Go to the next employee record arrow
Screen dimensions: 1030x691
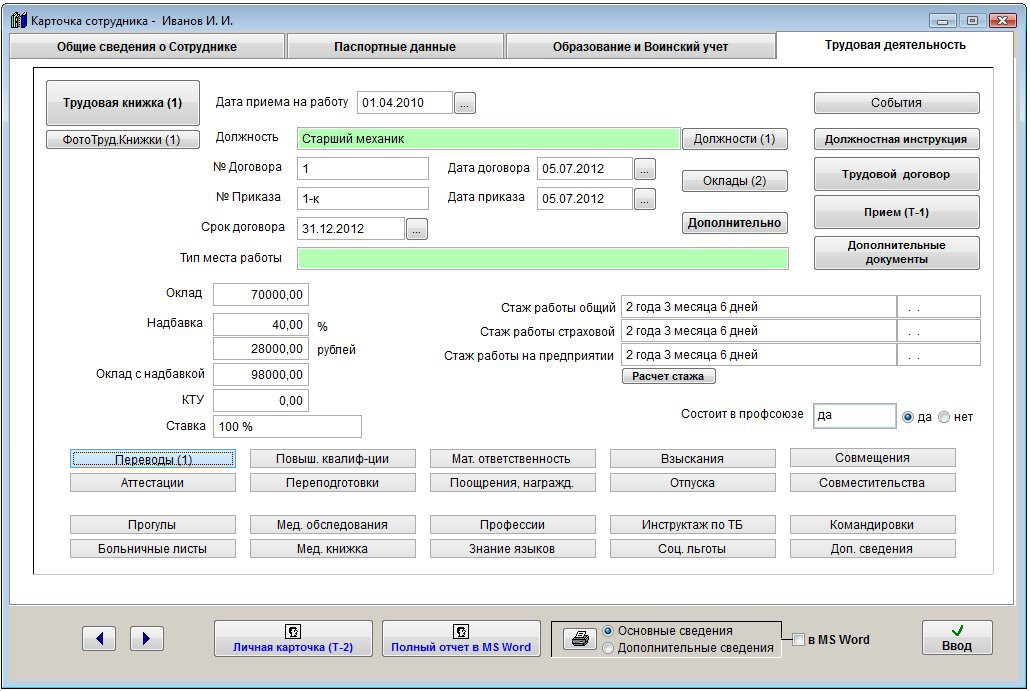click(x=147, y=638)
